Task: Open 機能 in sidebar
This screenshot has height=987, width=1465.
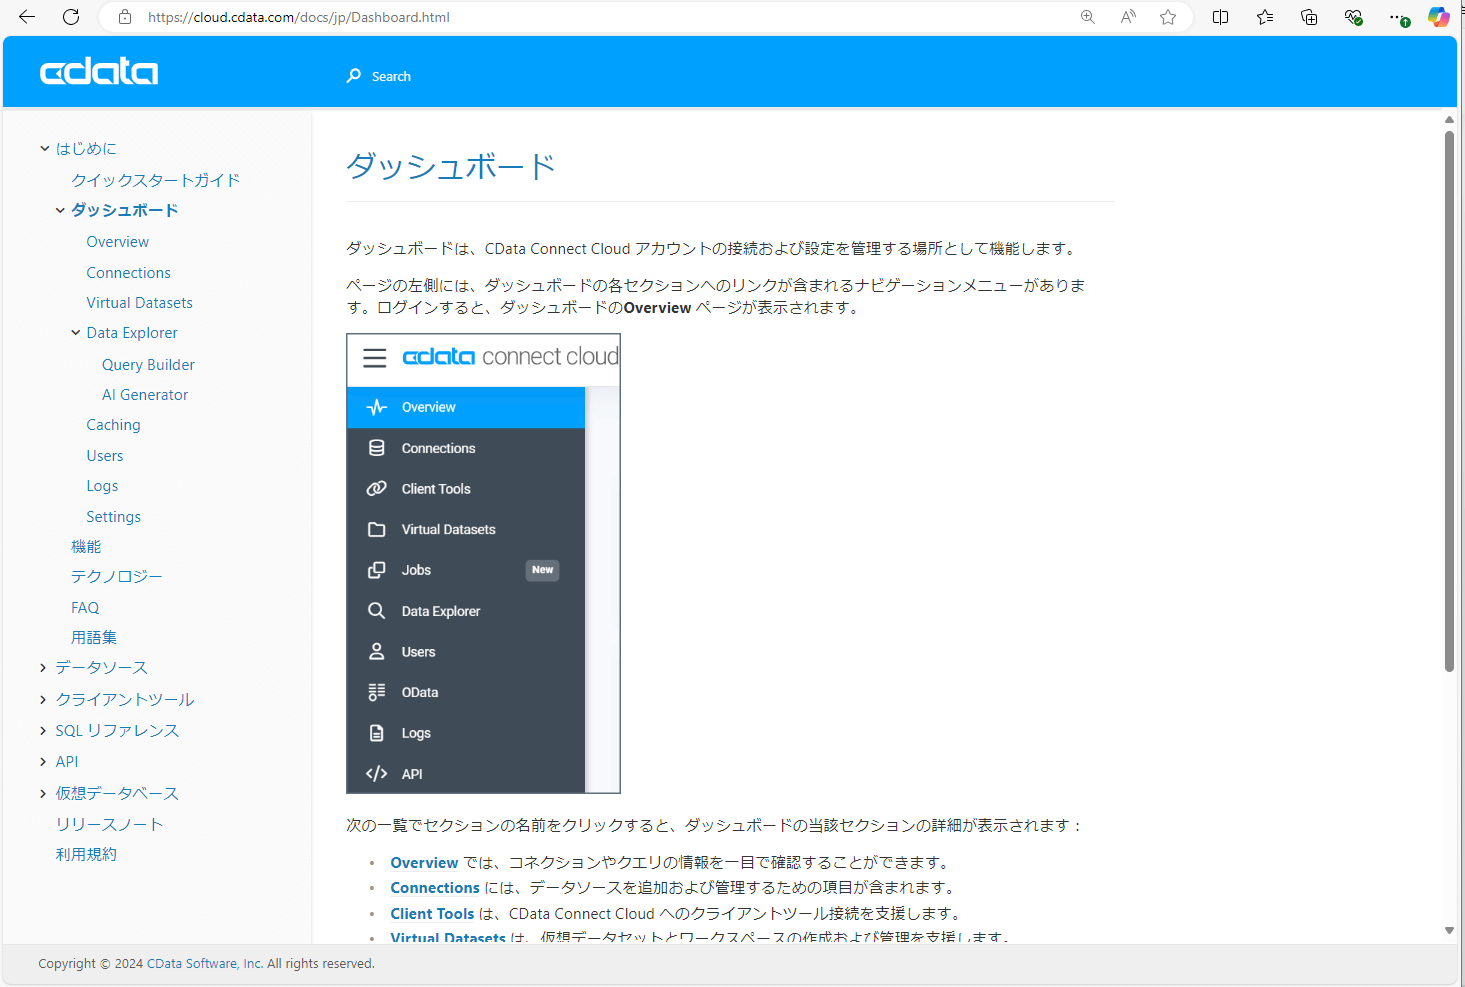Action: (x=86, y=547)
